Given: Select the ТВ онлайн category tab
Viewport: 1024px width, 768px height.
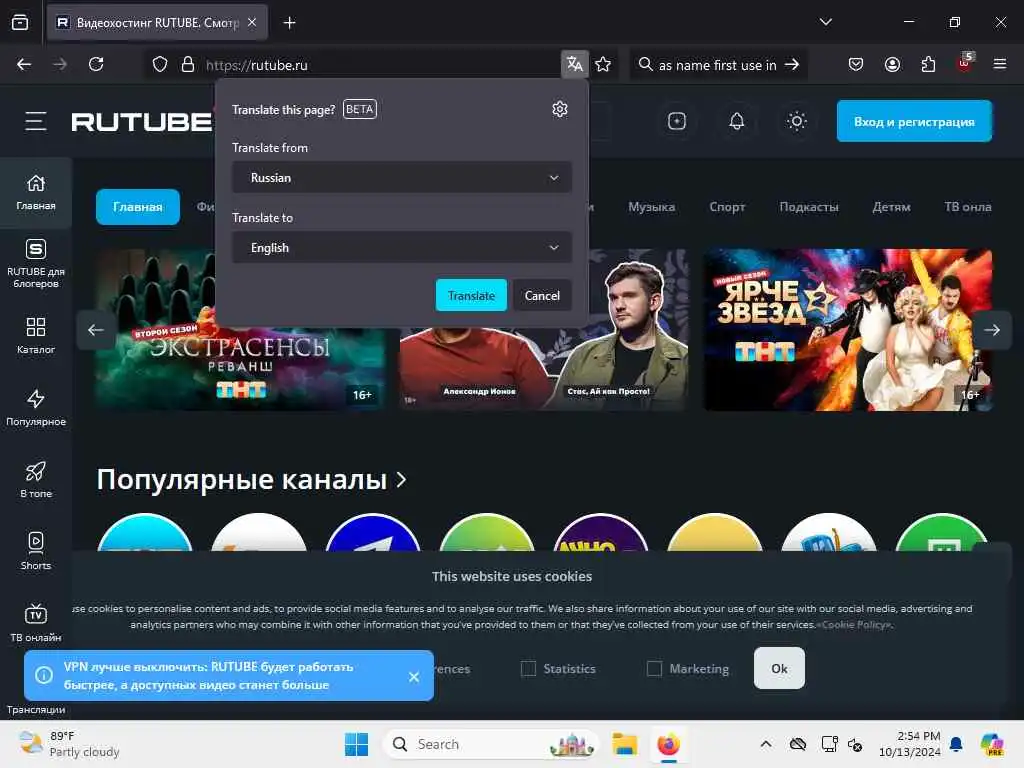Looking at the screenshot, I should click(x=968, y=207).
